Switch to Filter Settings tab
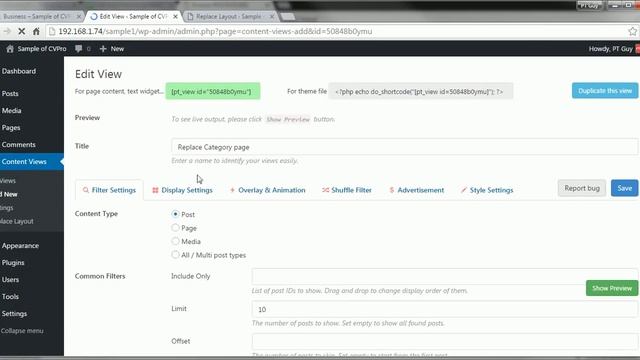This screenshot has width=640, height=360. click(109, 190)
